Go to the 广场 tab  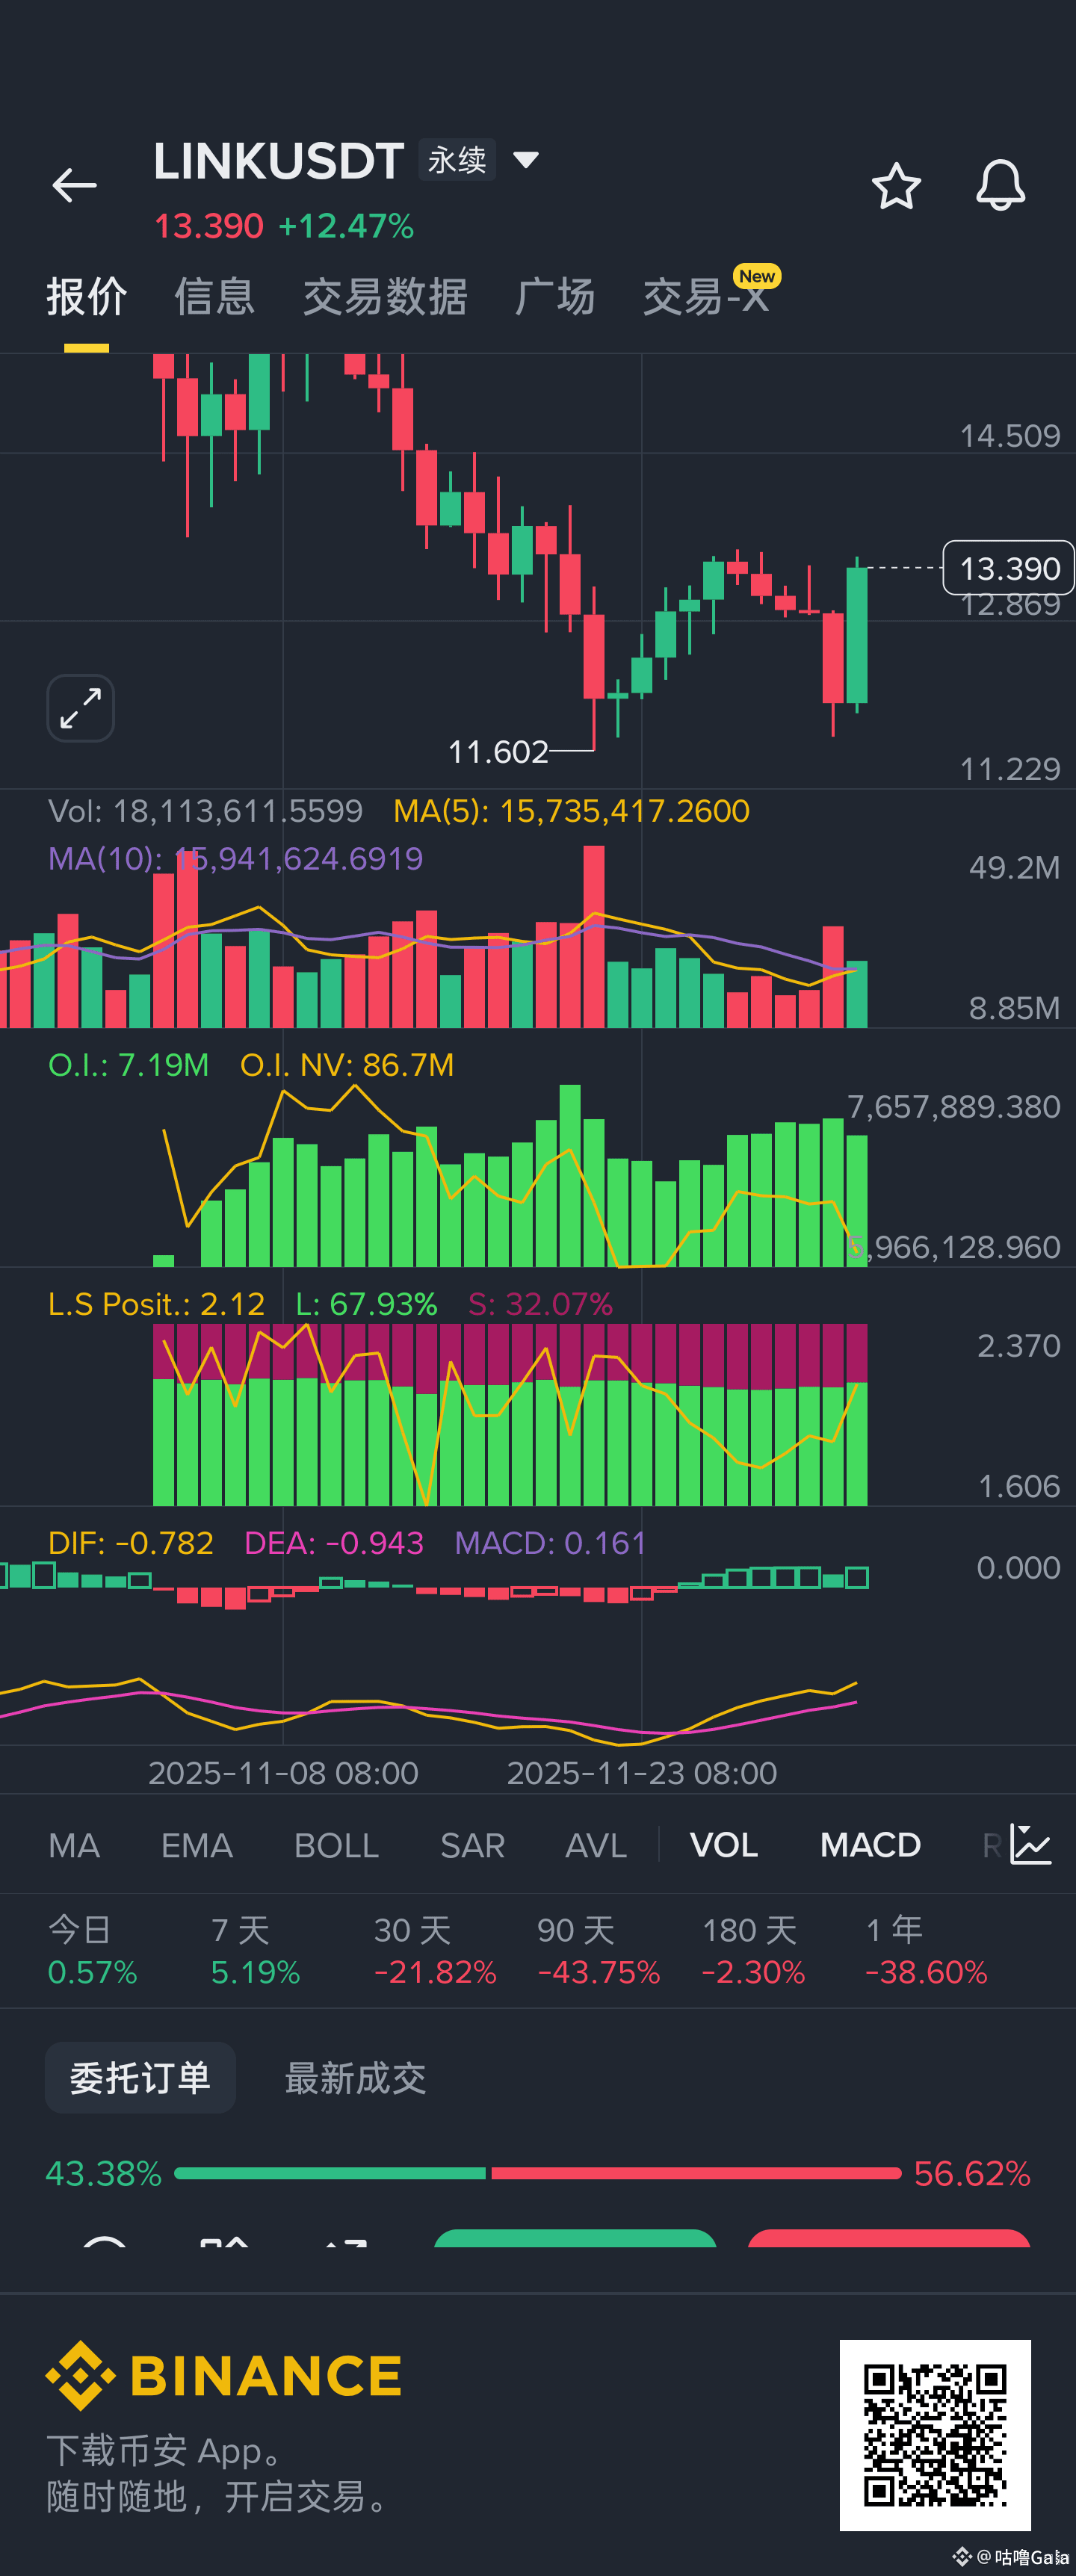click(x=555, y=297)
